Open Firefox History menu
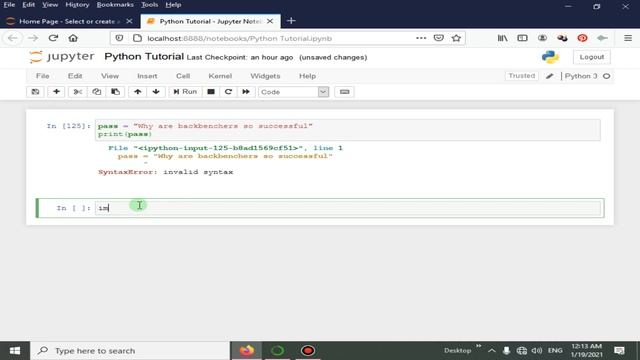The height and width of the screenshot is (360, 640). point(77,5)
